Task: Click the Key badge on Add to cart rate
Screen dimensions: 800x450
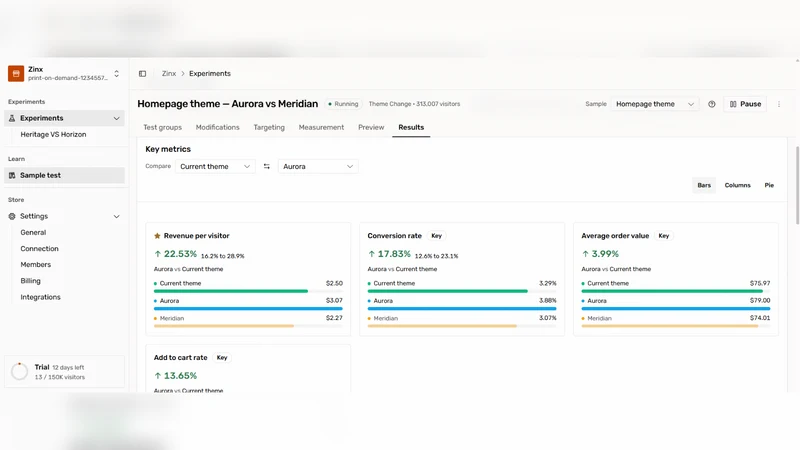Action: pos(221,358)
